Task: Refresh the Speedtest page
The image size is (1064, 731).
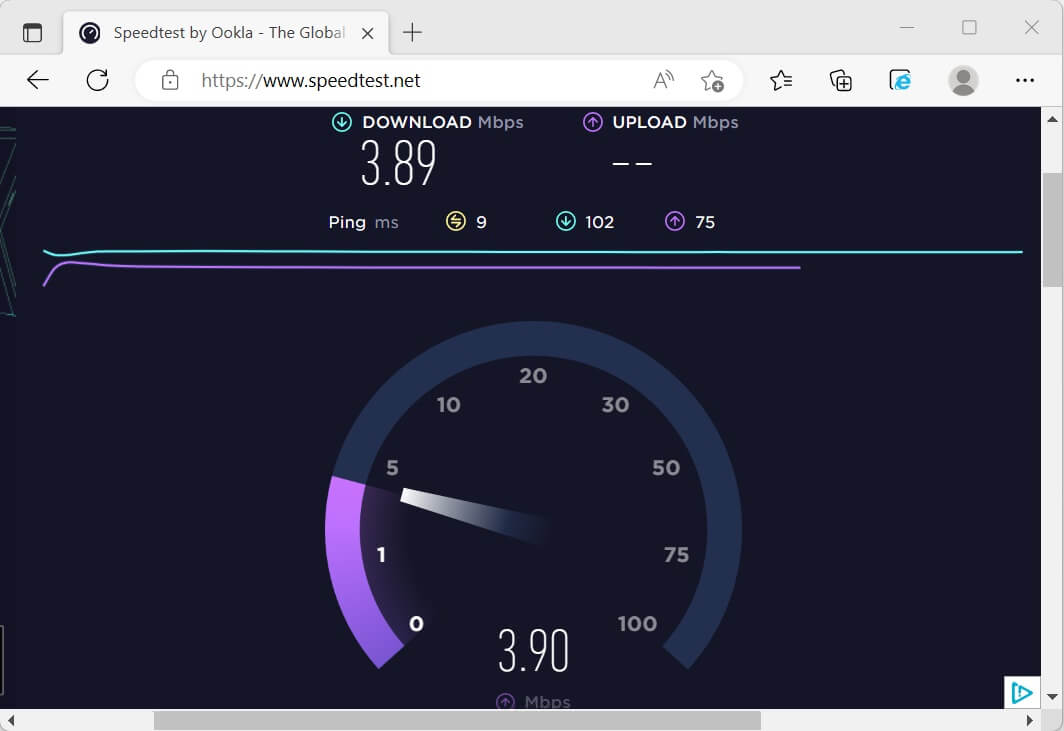Action: point(97,81)
